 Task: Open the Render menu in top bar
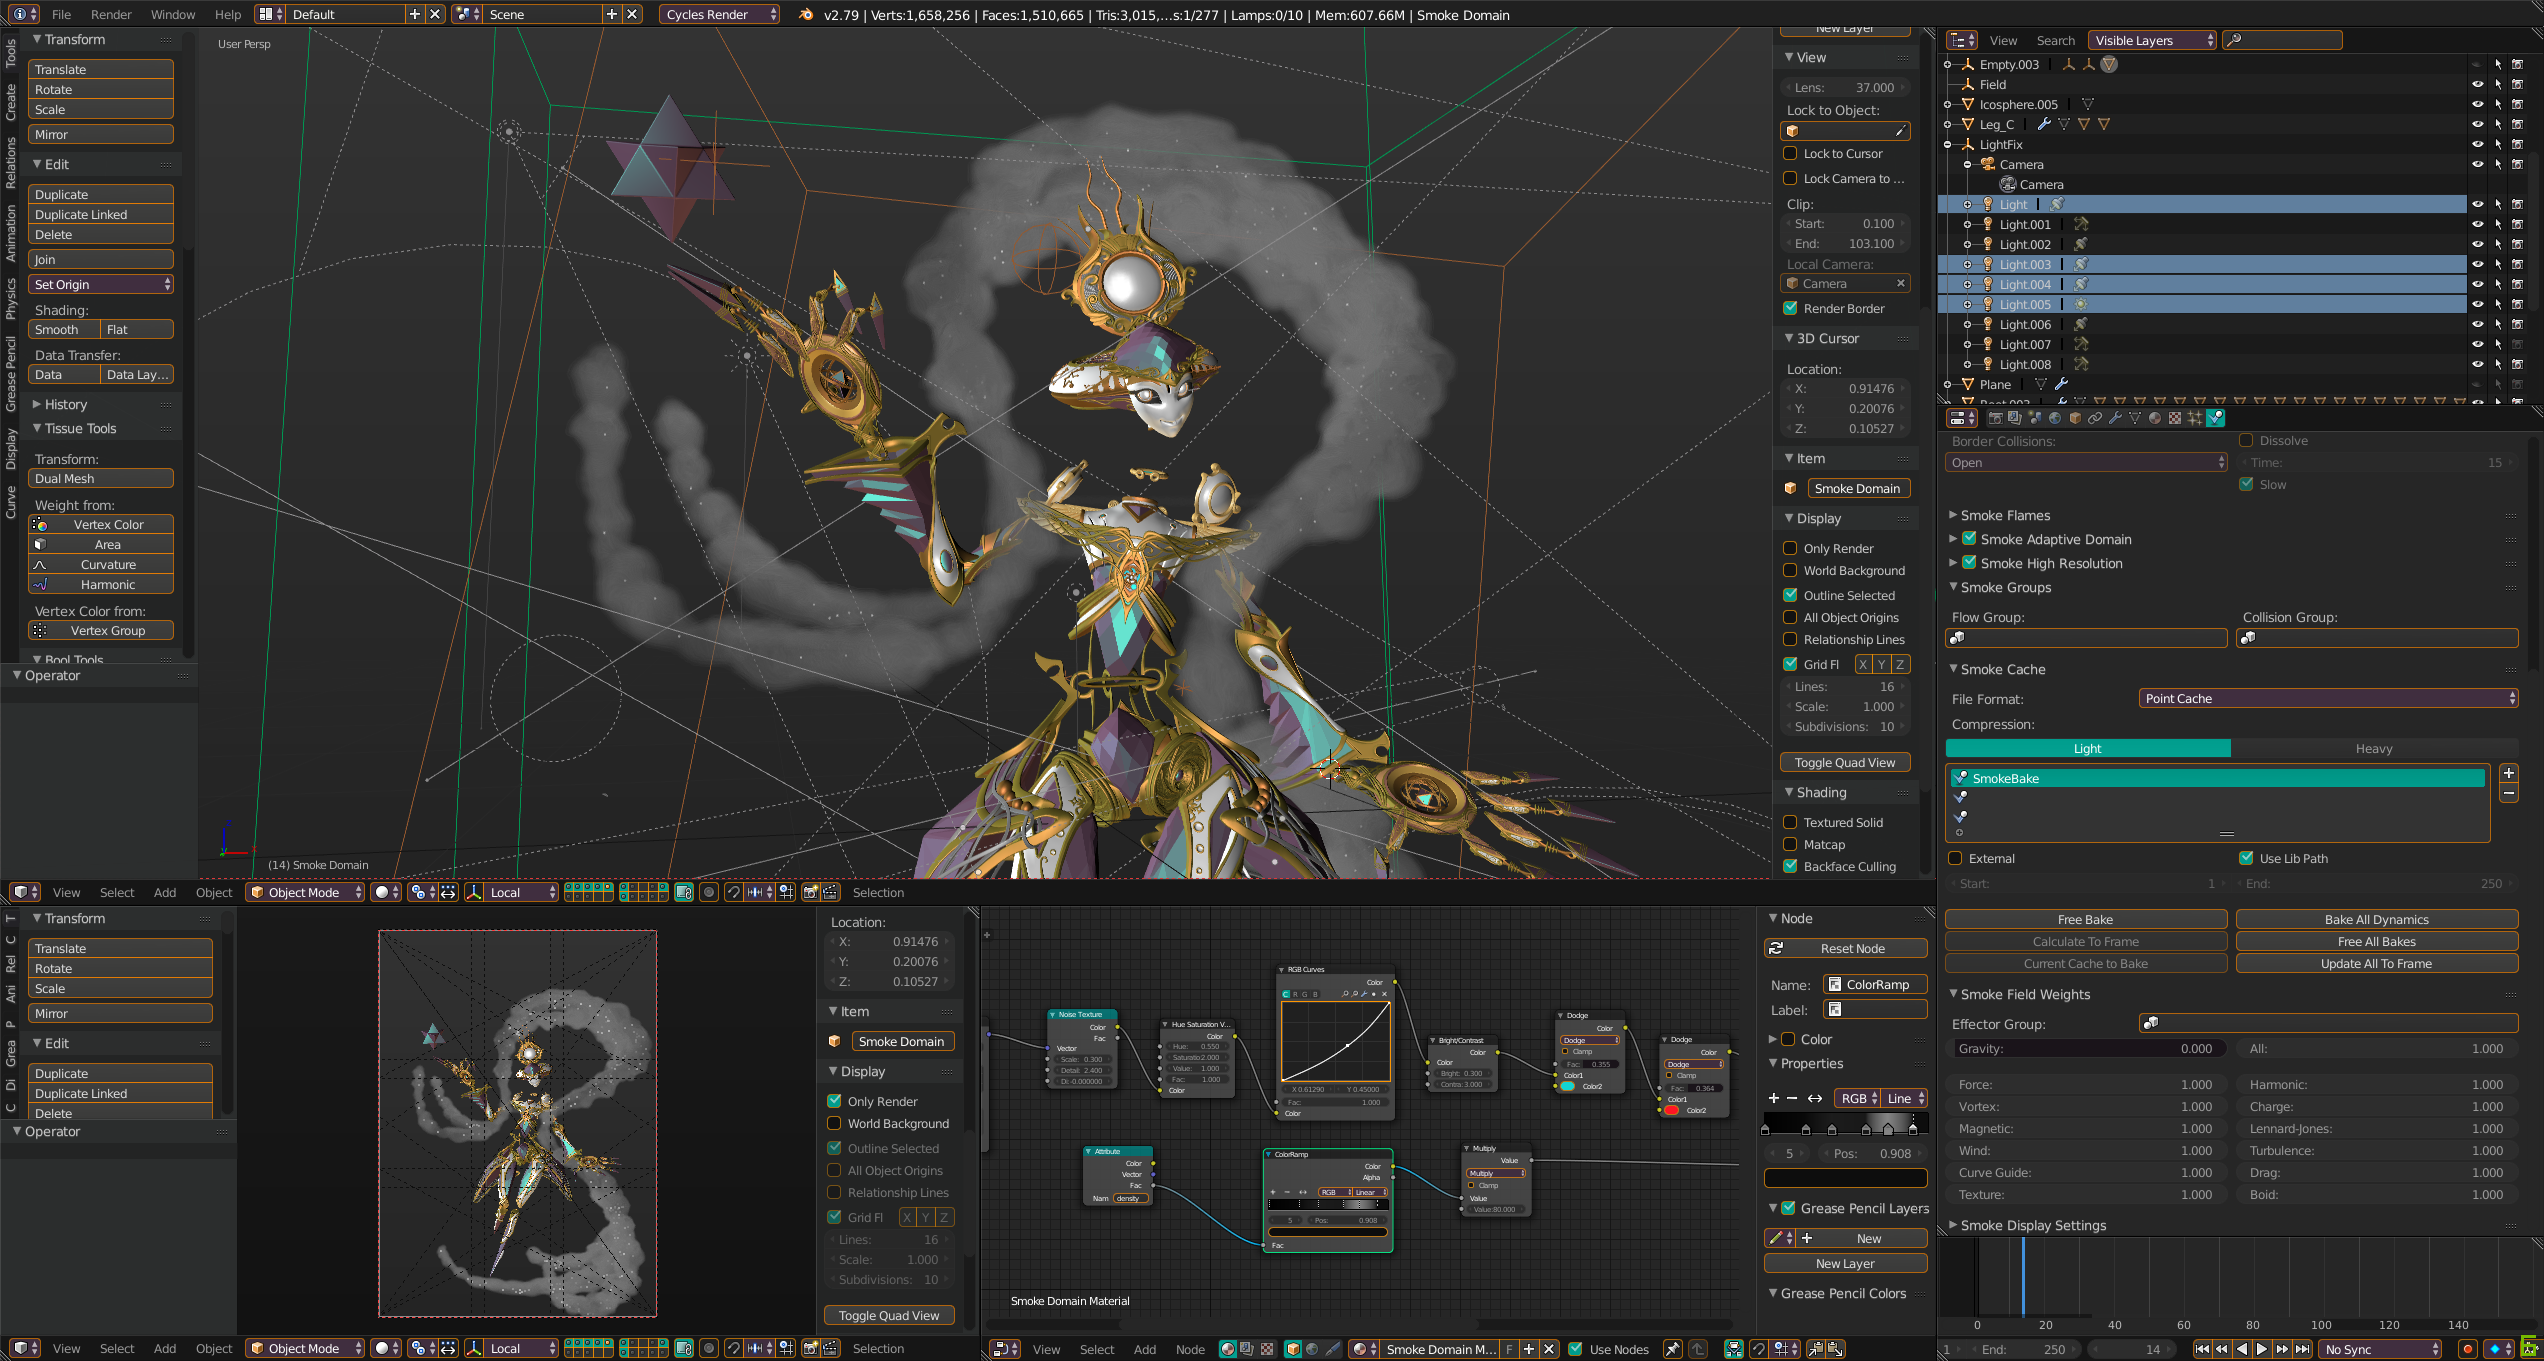(x=110, y=14)
